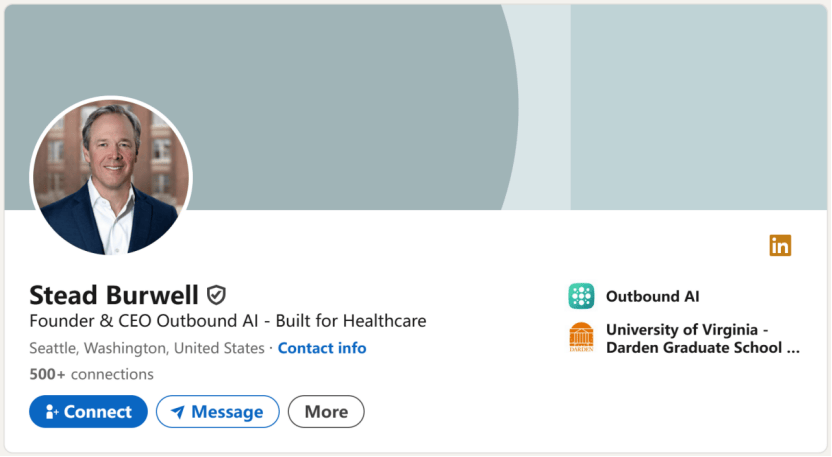Click the white ring border around the profile photo

tap(111, 99)
